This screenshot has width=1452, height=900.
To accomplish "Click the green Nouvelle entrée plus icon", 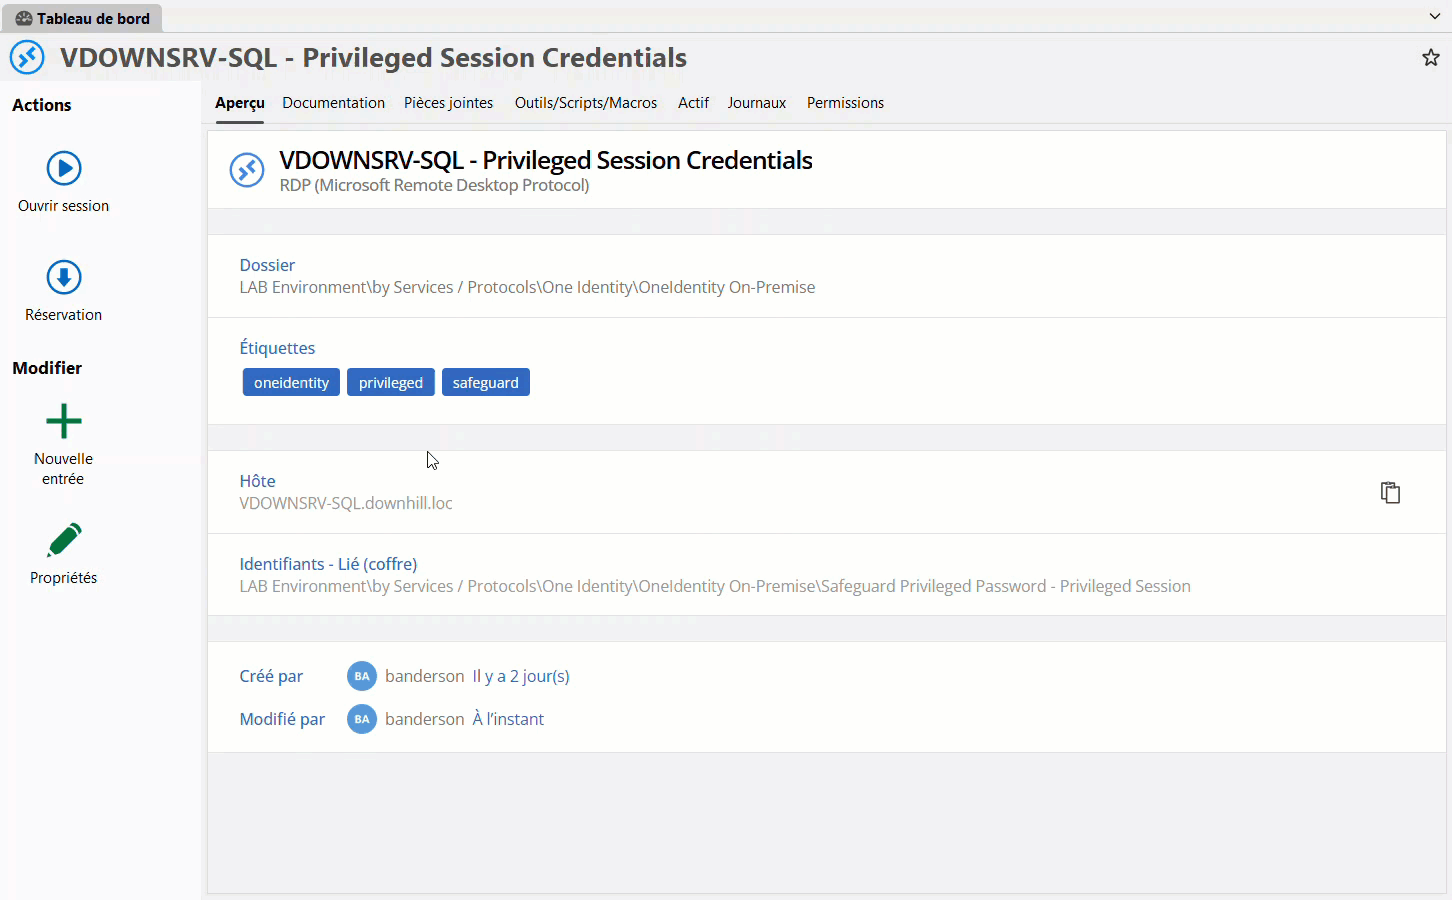I will pos(64,421).
